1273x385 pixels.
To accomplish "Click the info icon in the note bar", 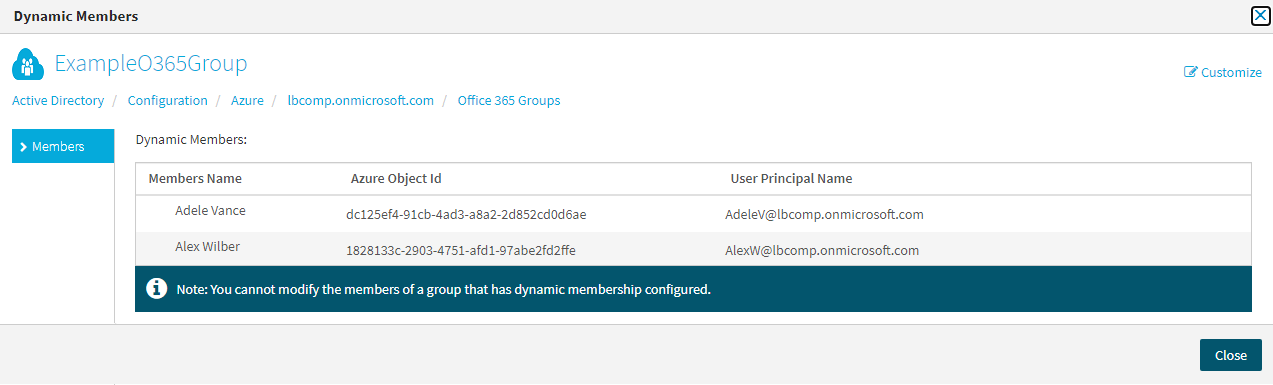I will point(156,289).
